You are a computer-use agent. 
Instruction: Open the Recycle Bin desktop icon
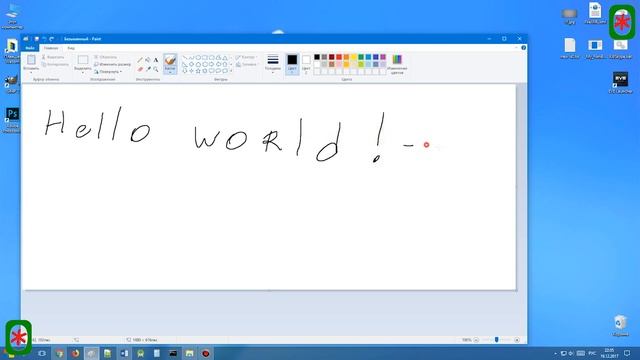click(620, 325)
